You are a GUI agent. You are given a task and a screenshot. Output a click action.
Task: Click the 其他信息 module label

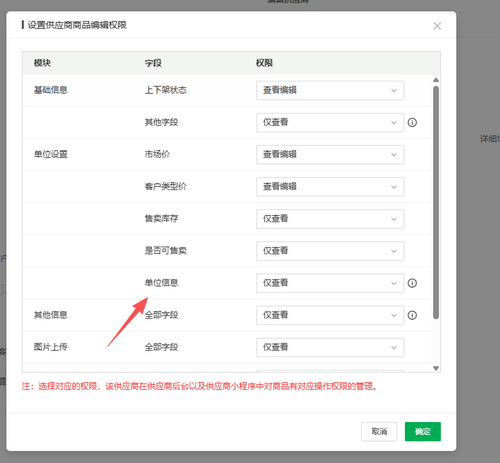(51, 315)
